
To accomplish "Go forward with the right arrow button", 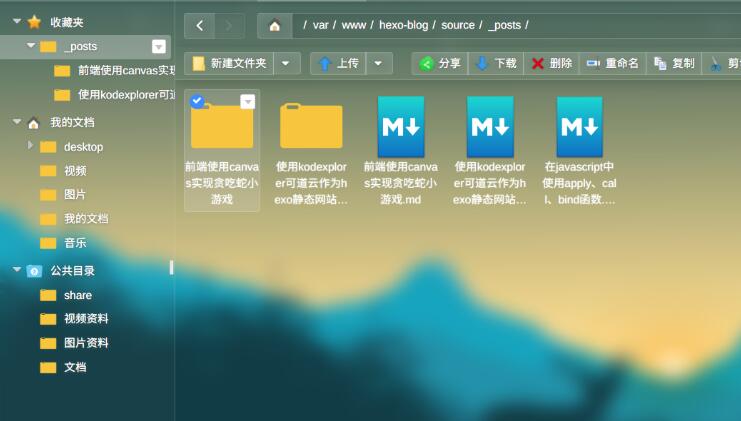I will 229,26.
